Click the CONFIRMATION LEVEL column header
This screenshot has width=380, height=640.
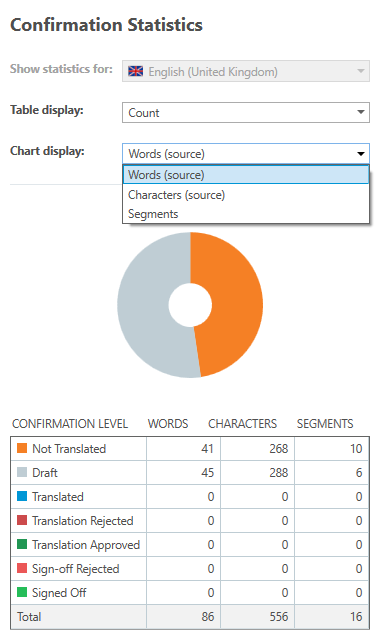70,424
